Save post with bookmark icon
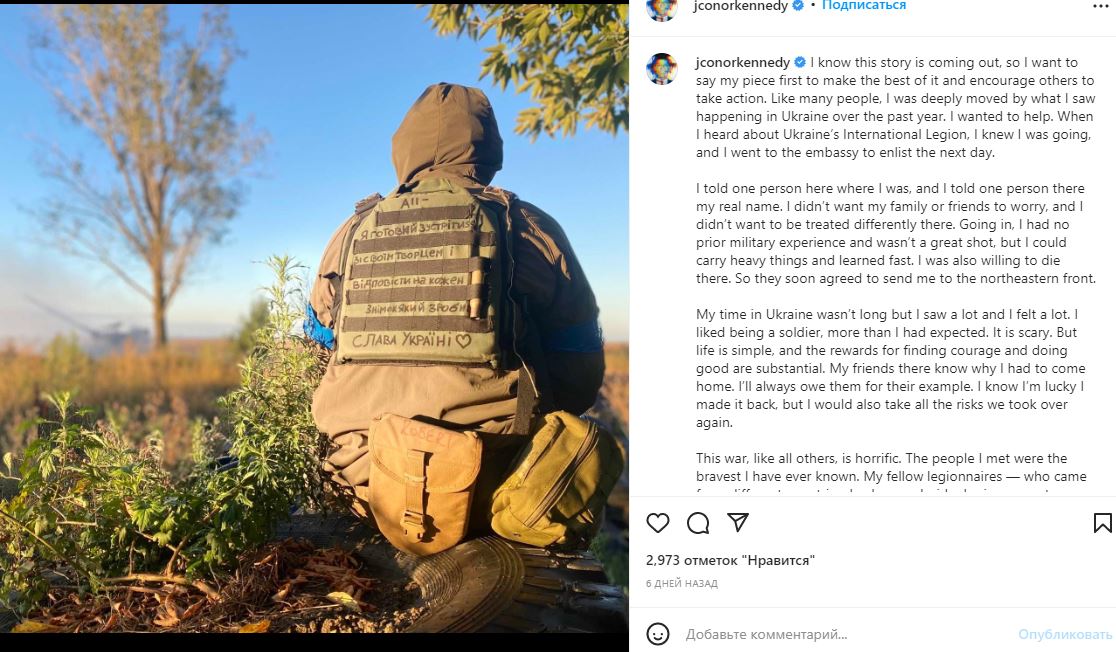Screen dimensions: 1116x652 (x=1102, y=523)
